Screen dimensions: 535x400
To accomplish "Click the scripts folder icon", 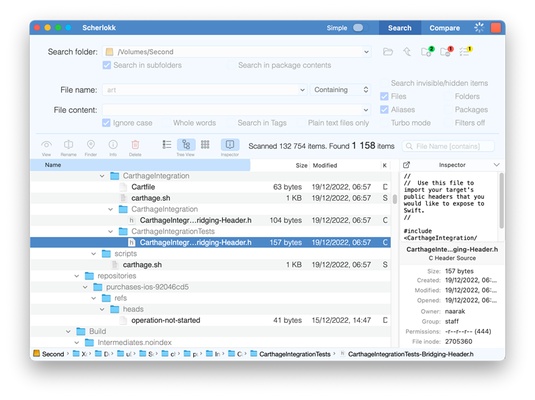I will pyautogui.click(x=106, y=254).
